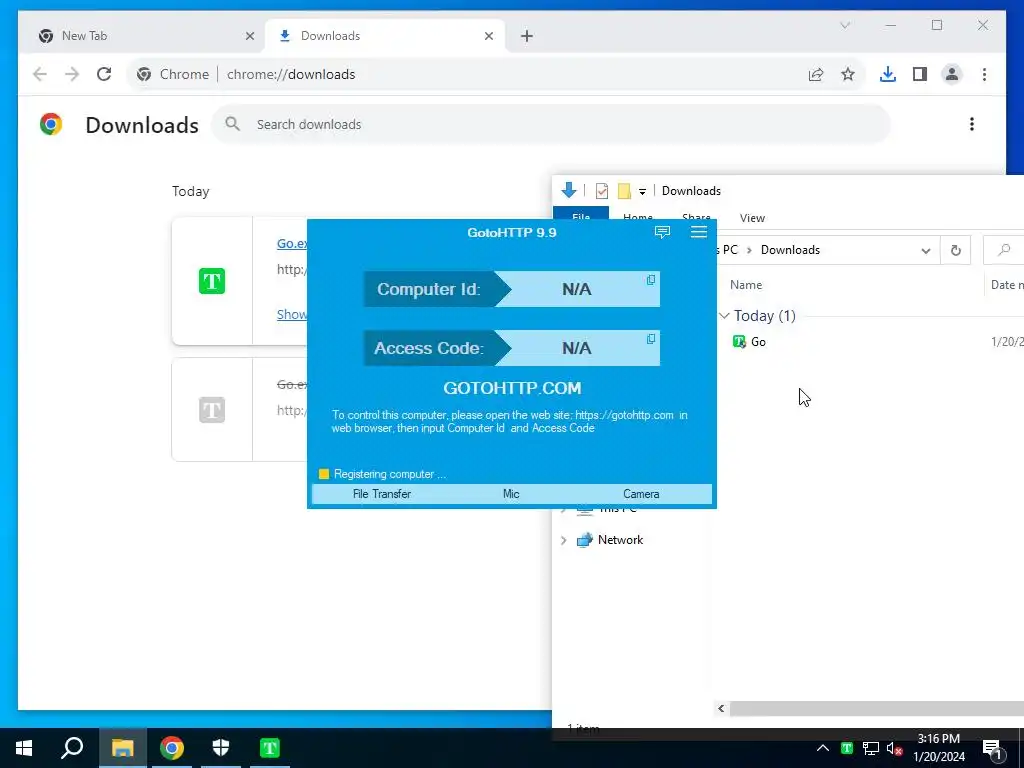Refresh the Explorer Downloads folder
Screen dimensions: 1024x768
tap(955, 251)
